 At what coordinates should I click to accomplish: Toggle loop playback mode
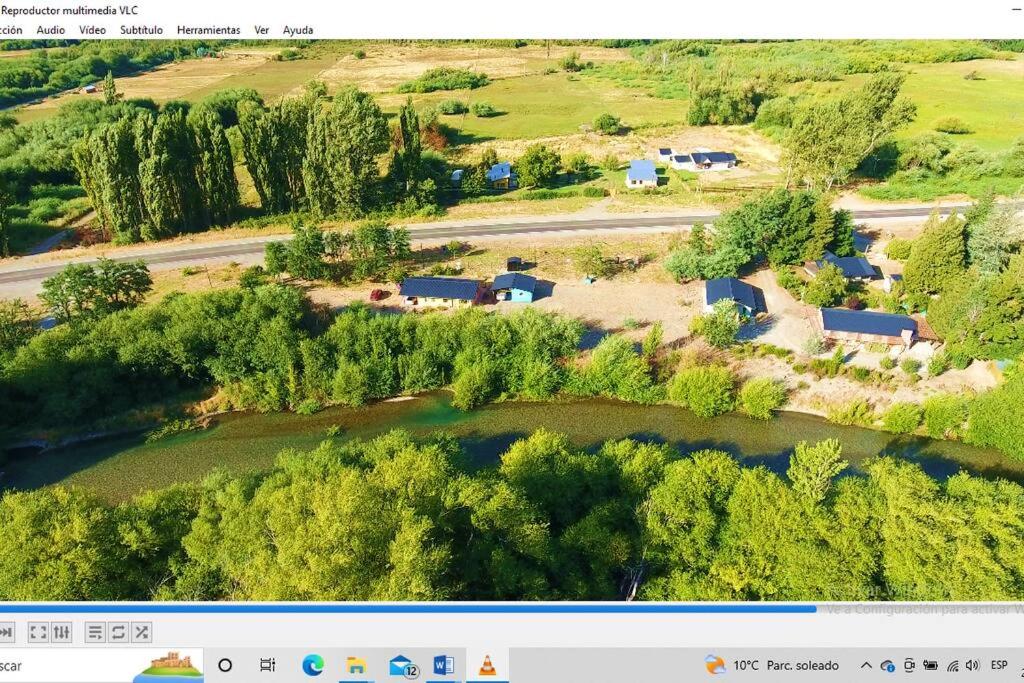pos(118,632)
